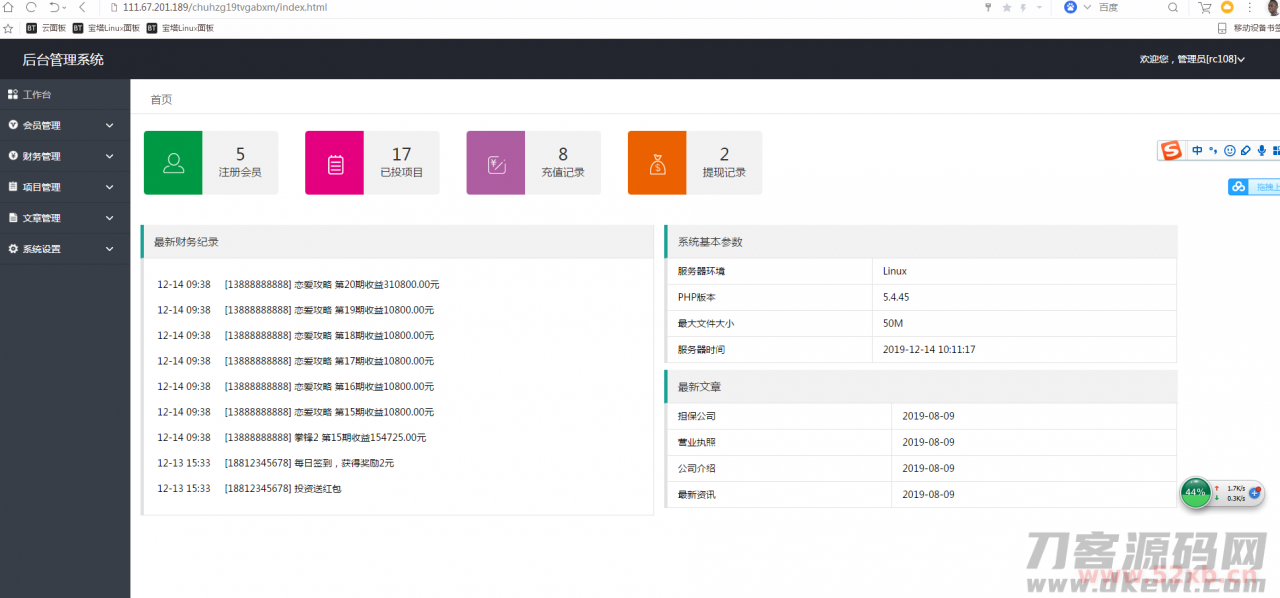1280x598 pixels.
Task: Open the 管理员[rc108] account dropdown
Action: (1192, 59)
